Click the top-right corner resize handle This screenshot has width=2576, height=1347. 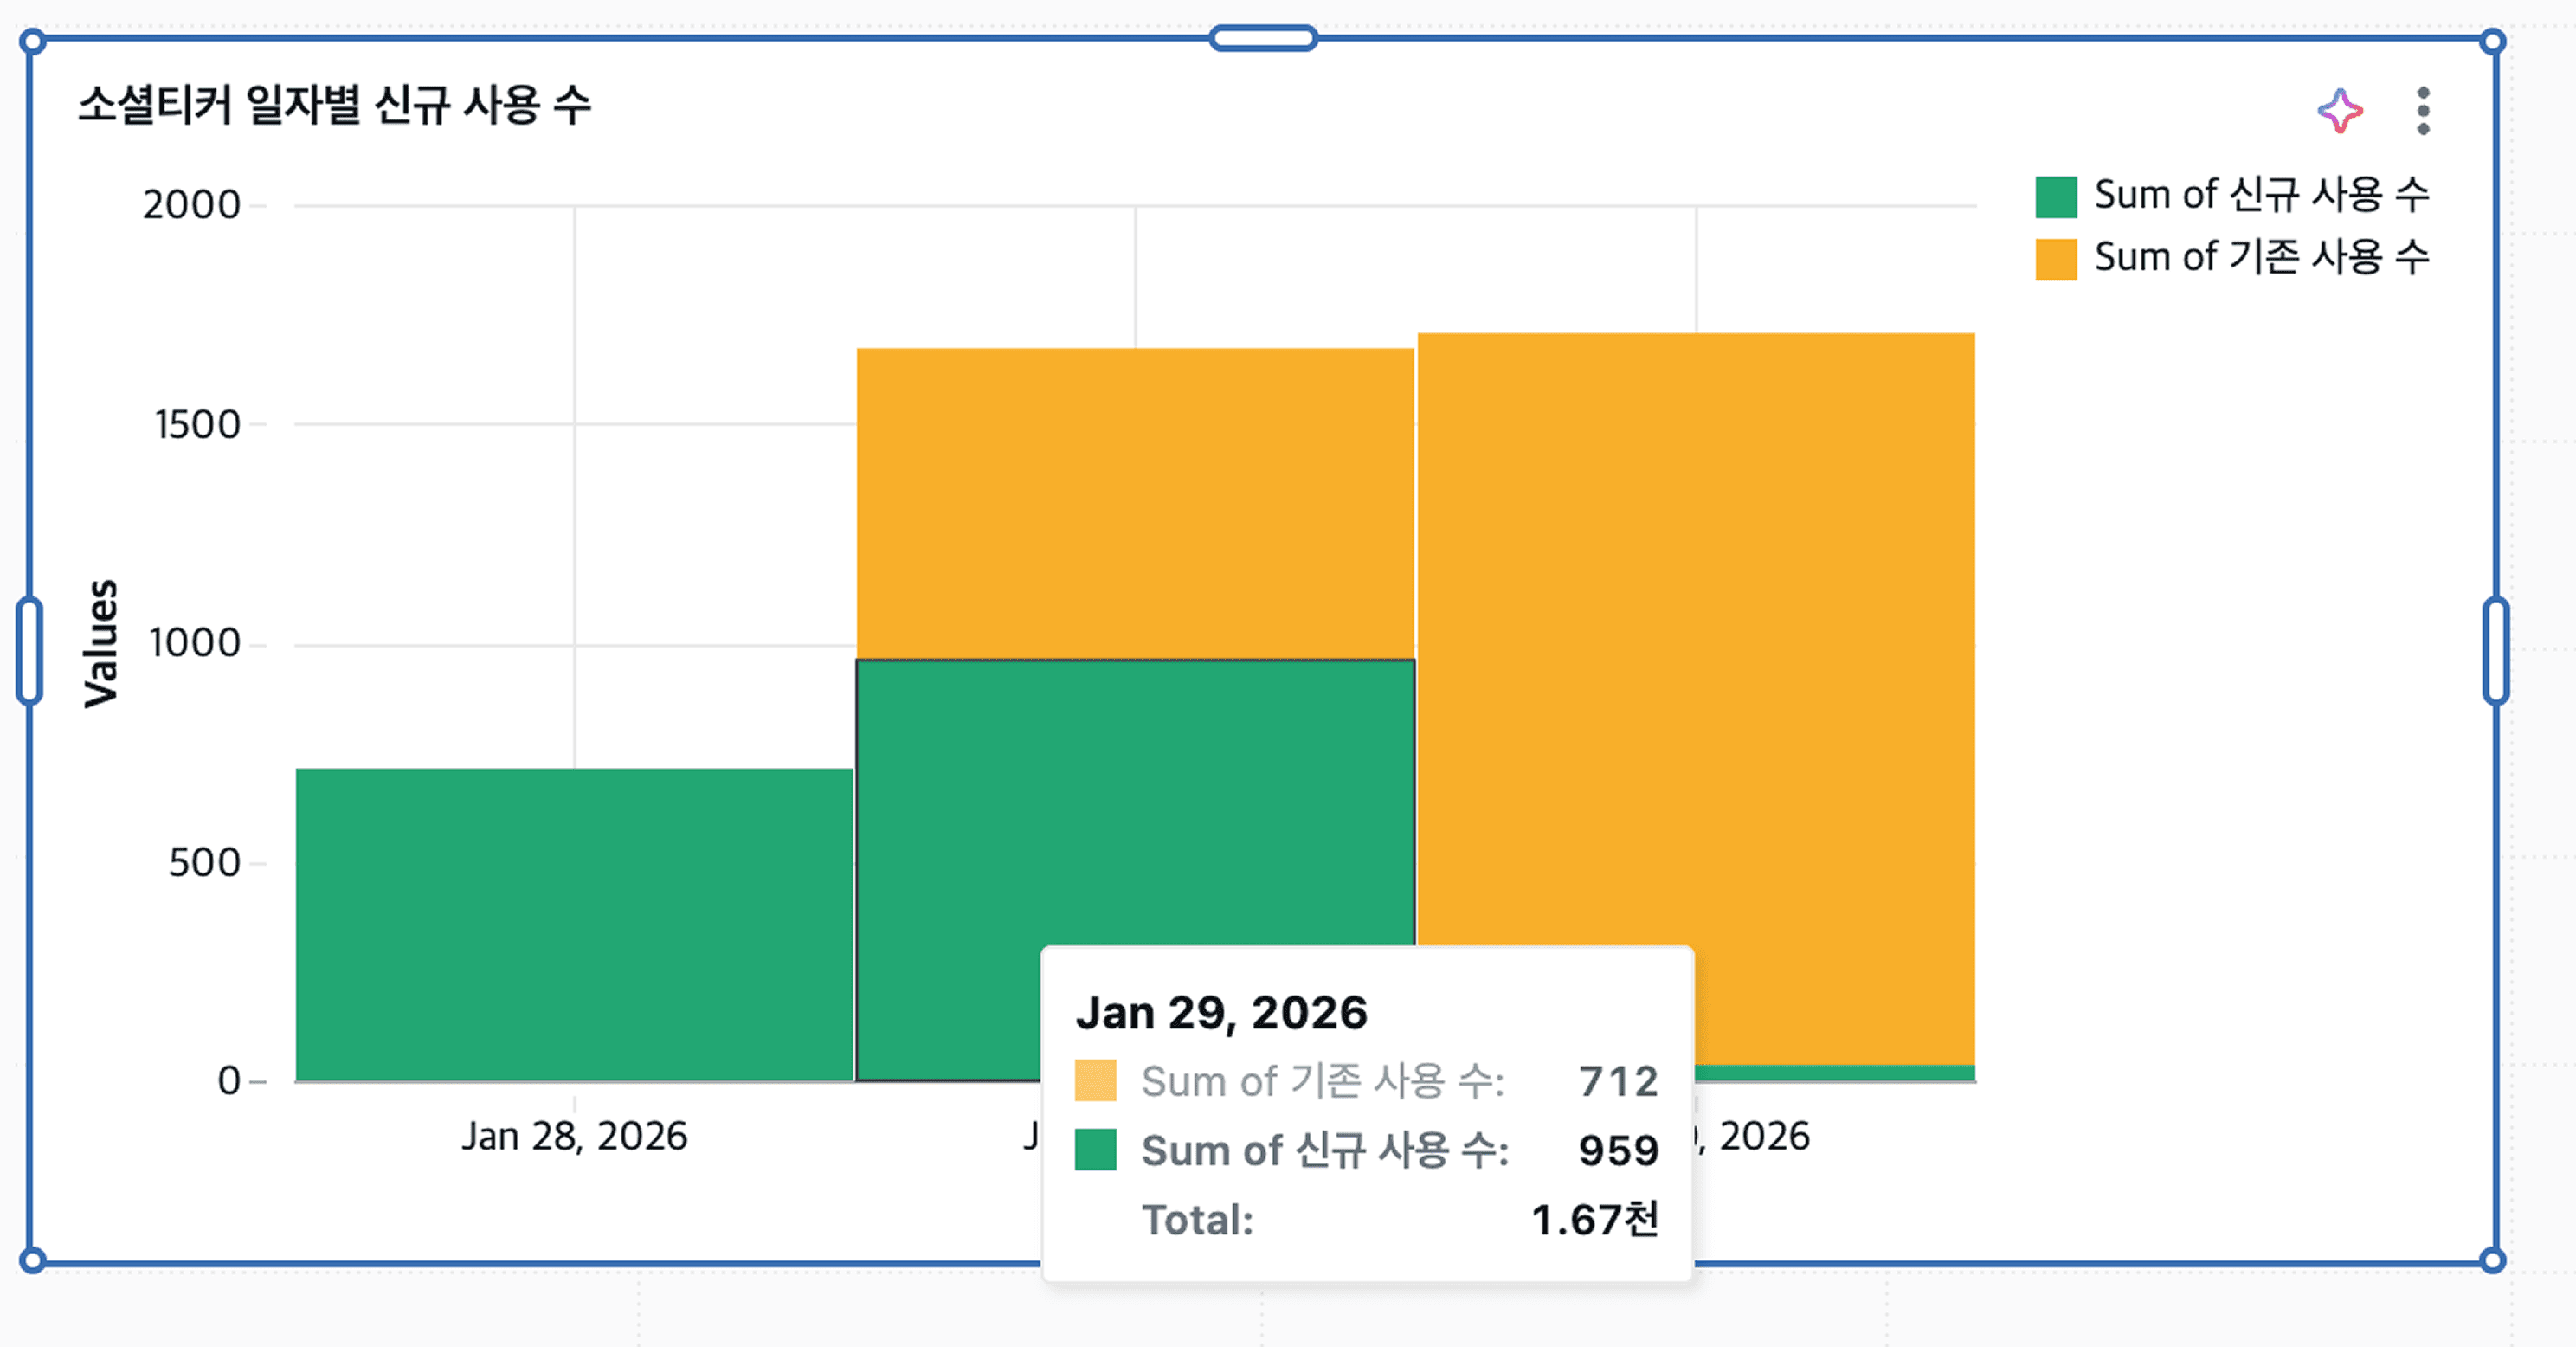(2492, 41)
